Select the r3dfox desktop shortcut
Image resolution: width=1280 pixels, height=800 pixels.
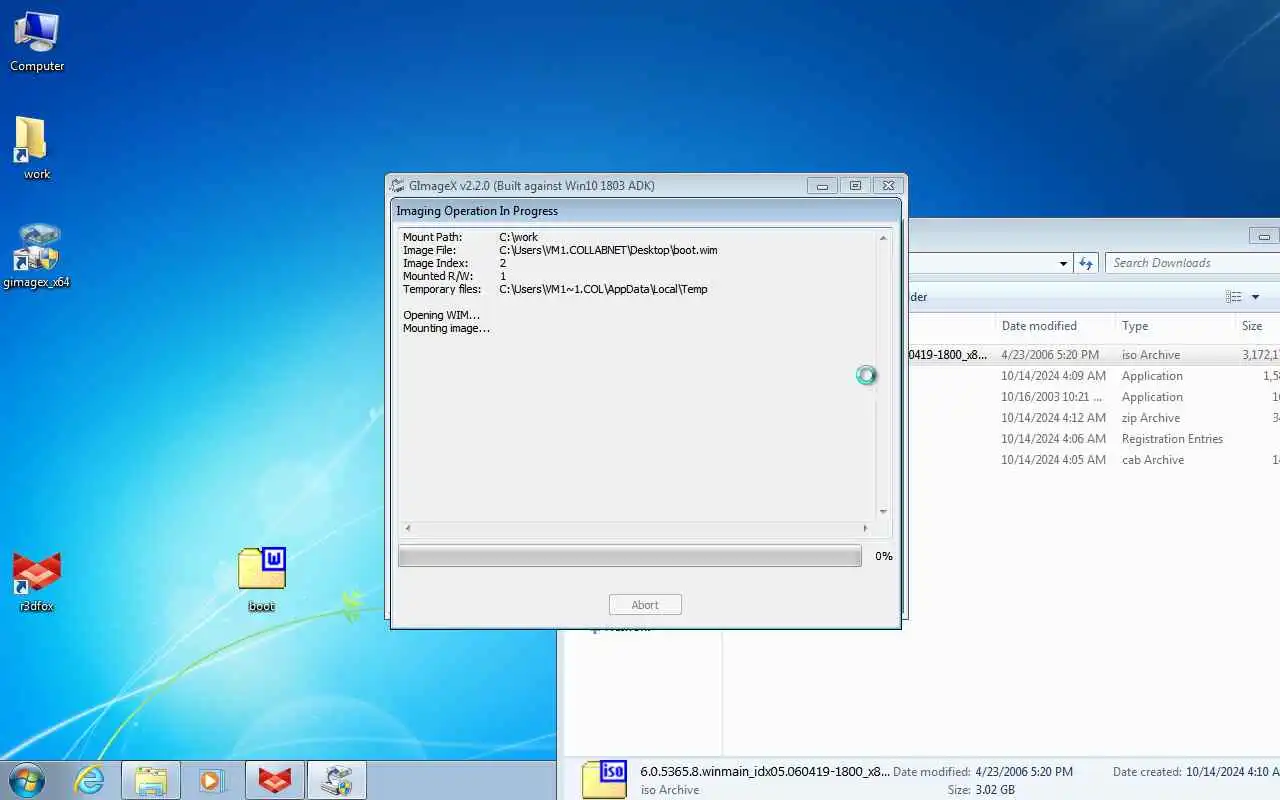click(x=37, y=581)
